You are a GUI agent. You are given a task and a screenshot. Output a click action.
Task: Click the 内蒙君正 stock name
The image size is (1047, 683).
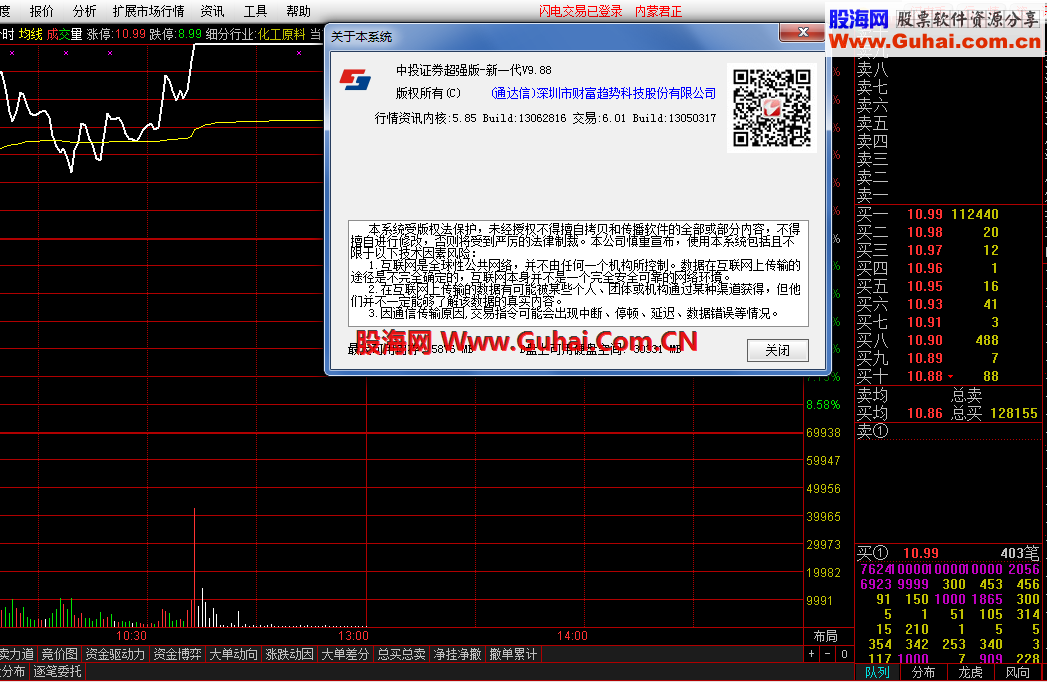[x=658, y=11]
